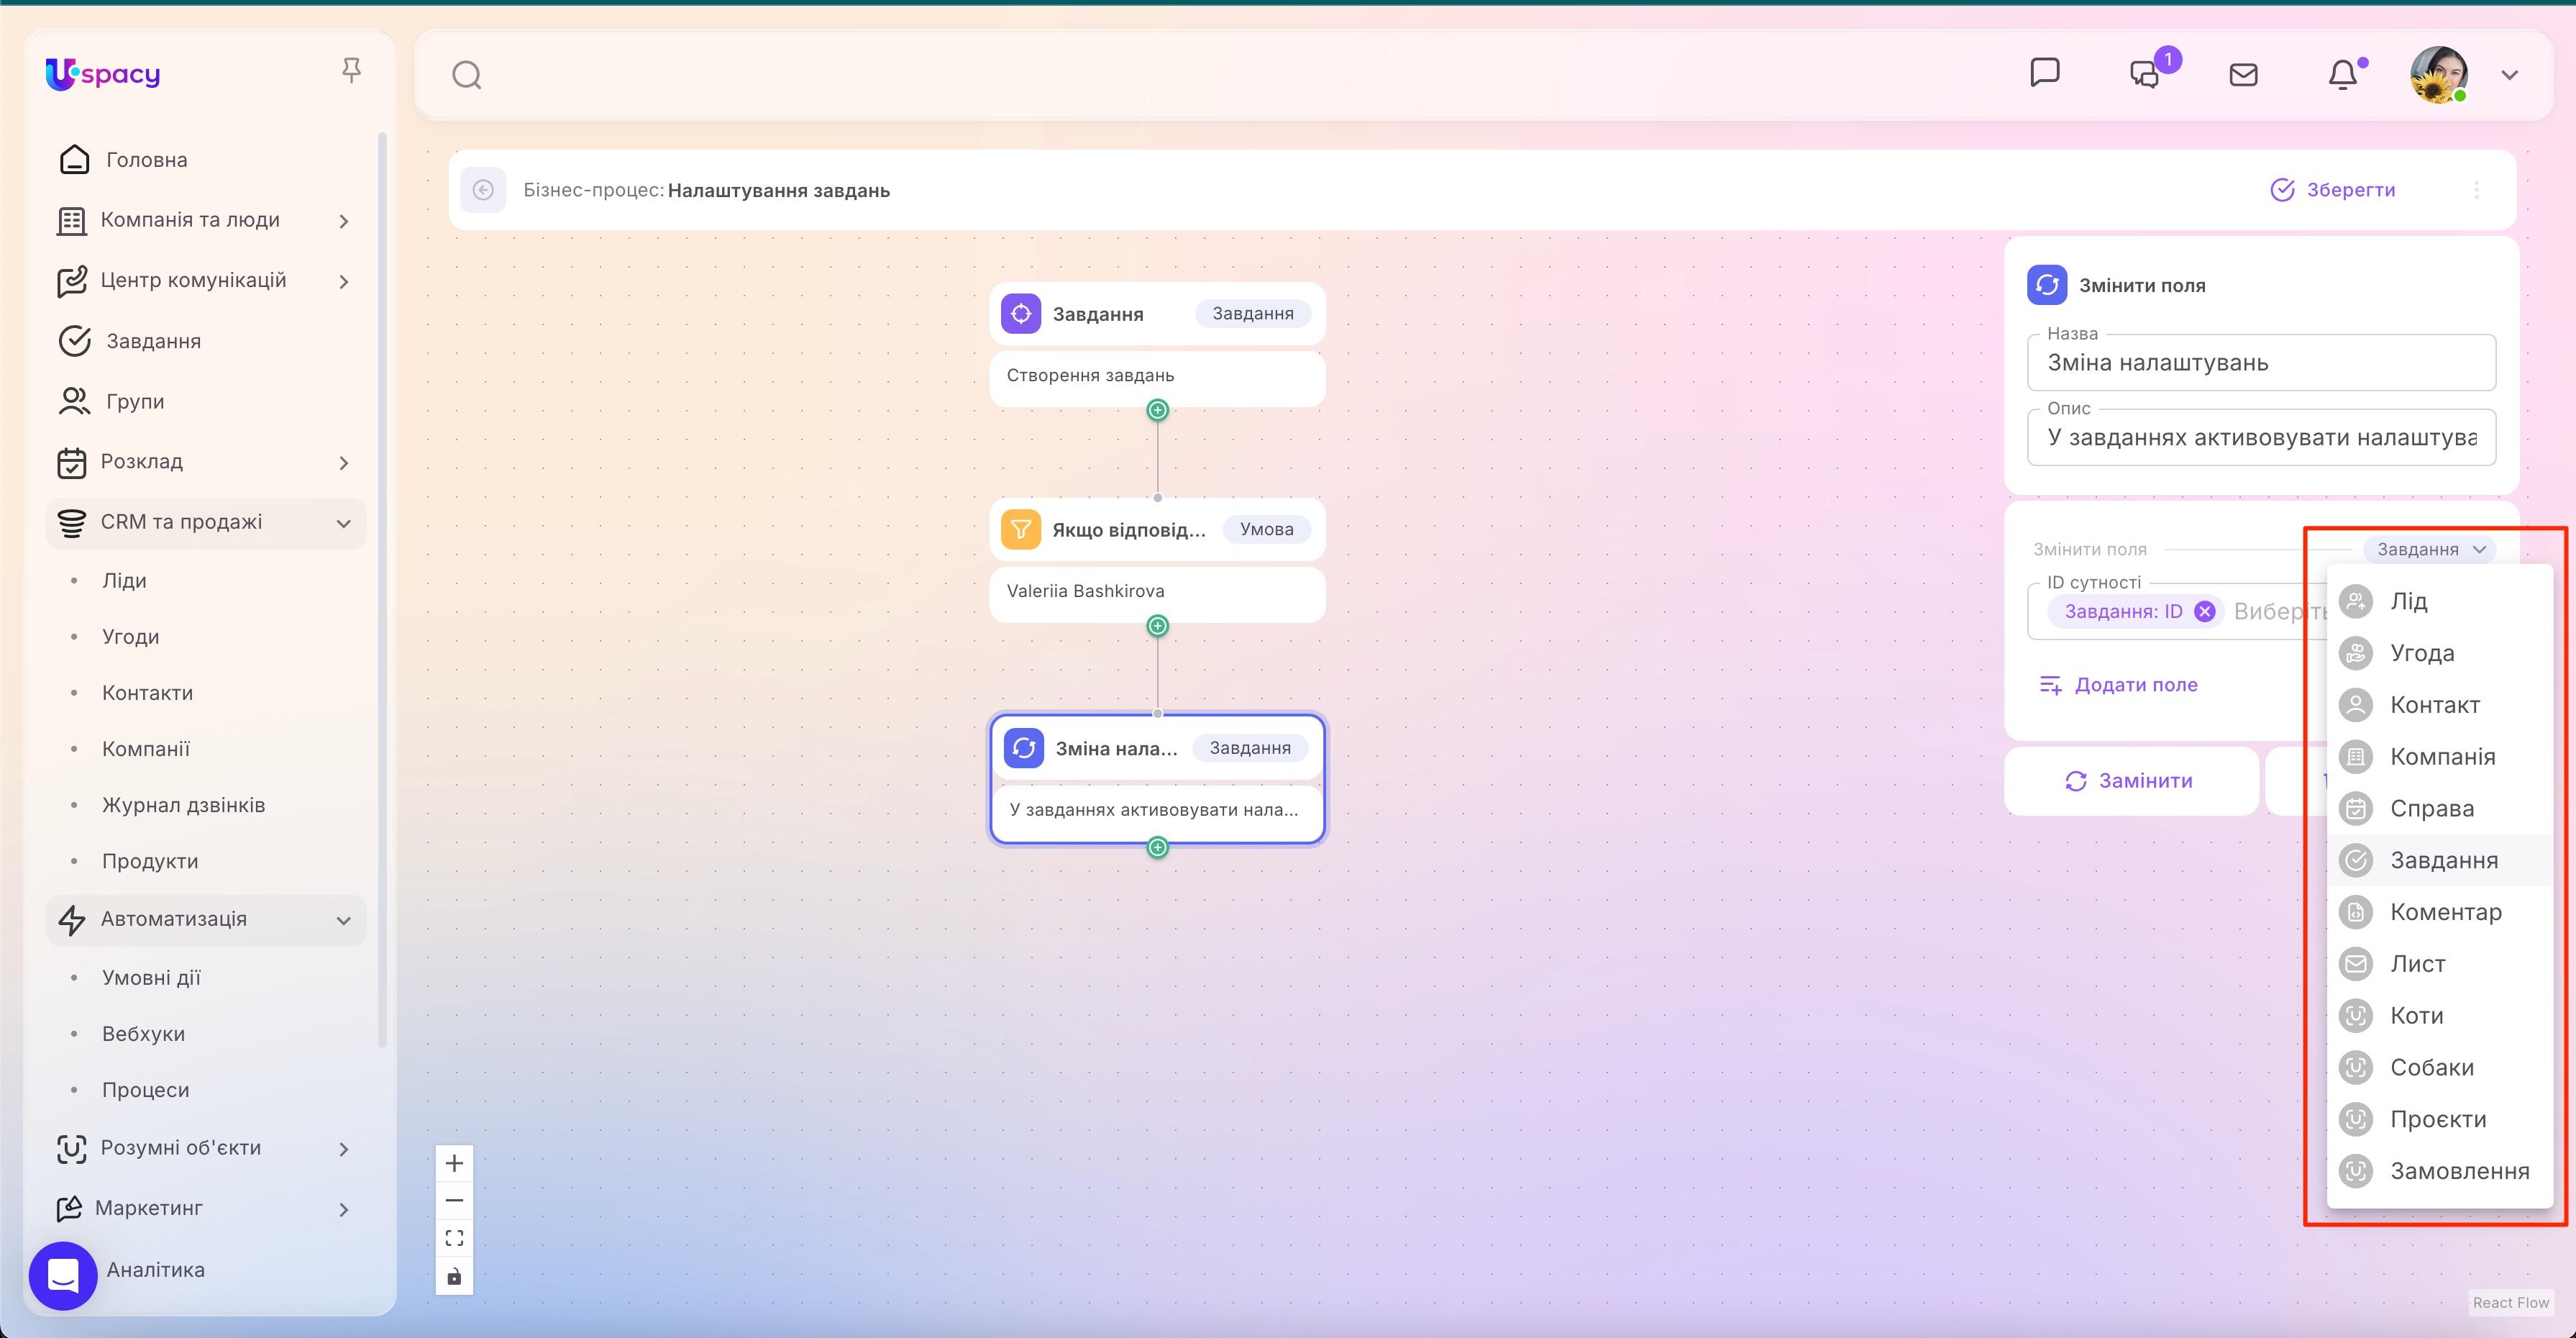Click the Автоматизація lightning icon
Screen dimensions: 2576x1338
coord(71,919)
